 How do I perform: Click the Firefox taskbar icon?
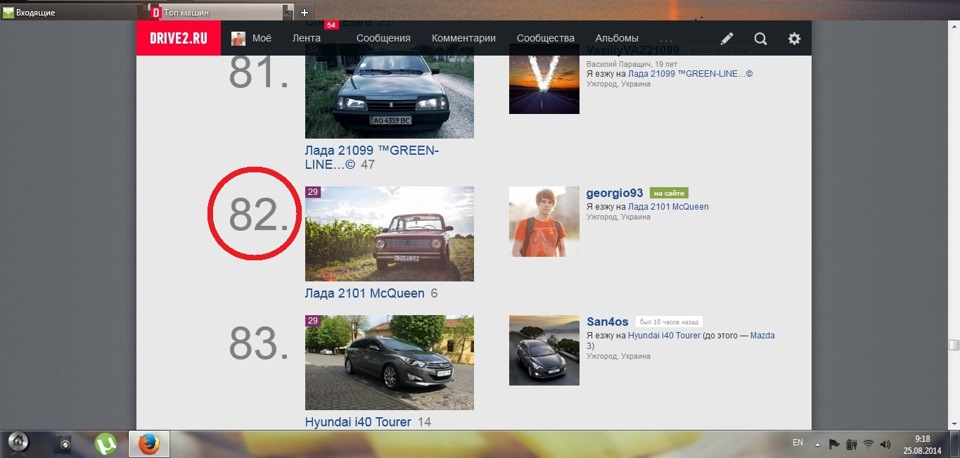point(149,443)
